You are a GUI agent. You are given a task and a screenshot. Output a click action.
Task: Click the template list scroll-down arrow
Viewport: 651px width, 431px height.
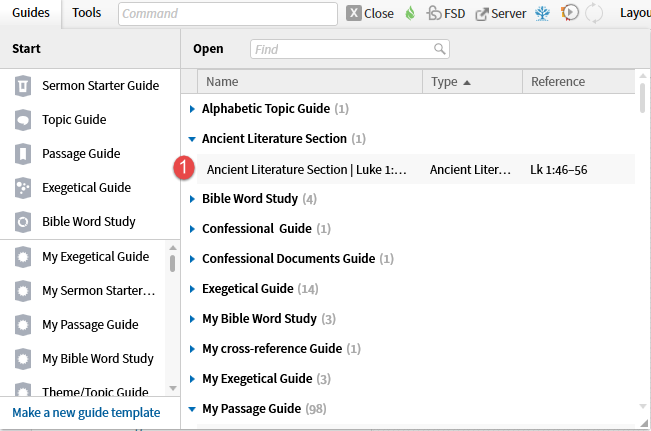[x=173, y=388]
